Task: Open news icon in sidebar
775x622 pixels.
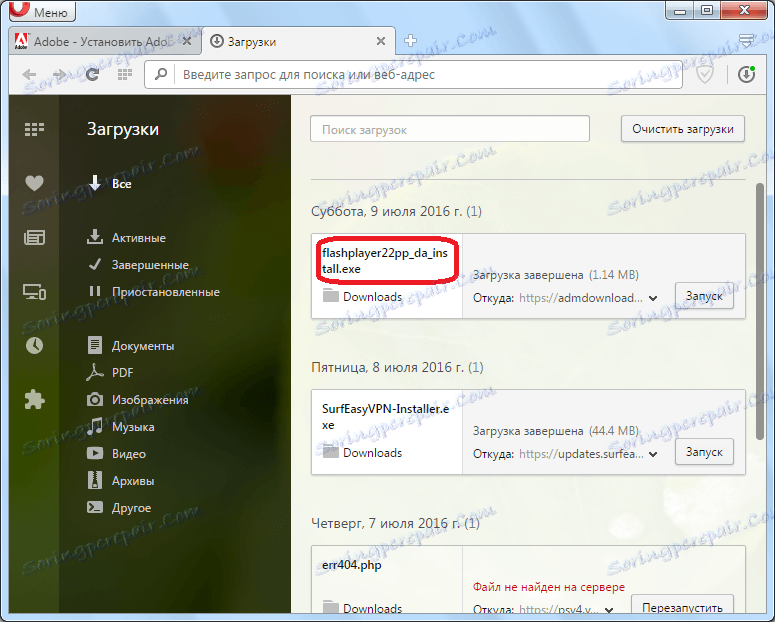Action: (x=34, y=238)
